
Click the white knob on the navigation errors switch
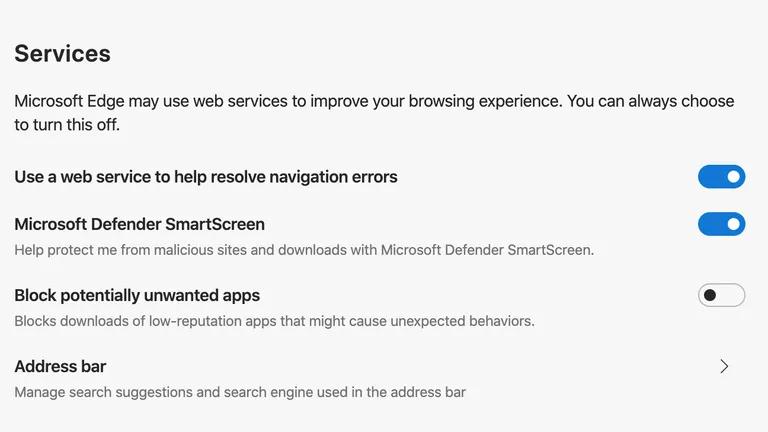coord(734,177)
